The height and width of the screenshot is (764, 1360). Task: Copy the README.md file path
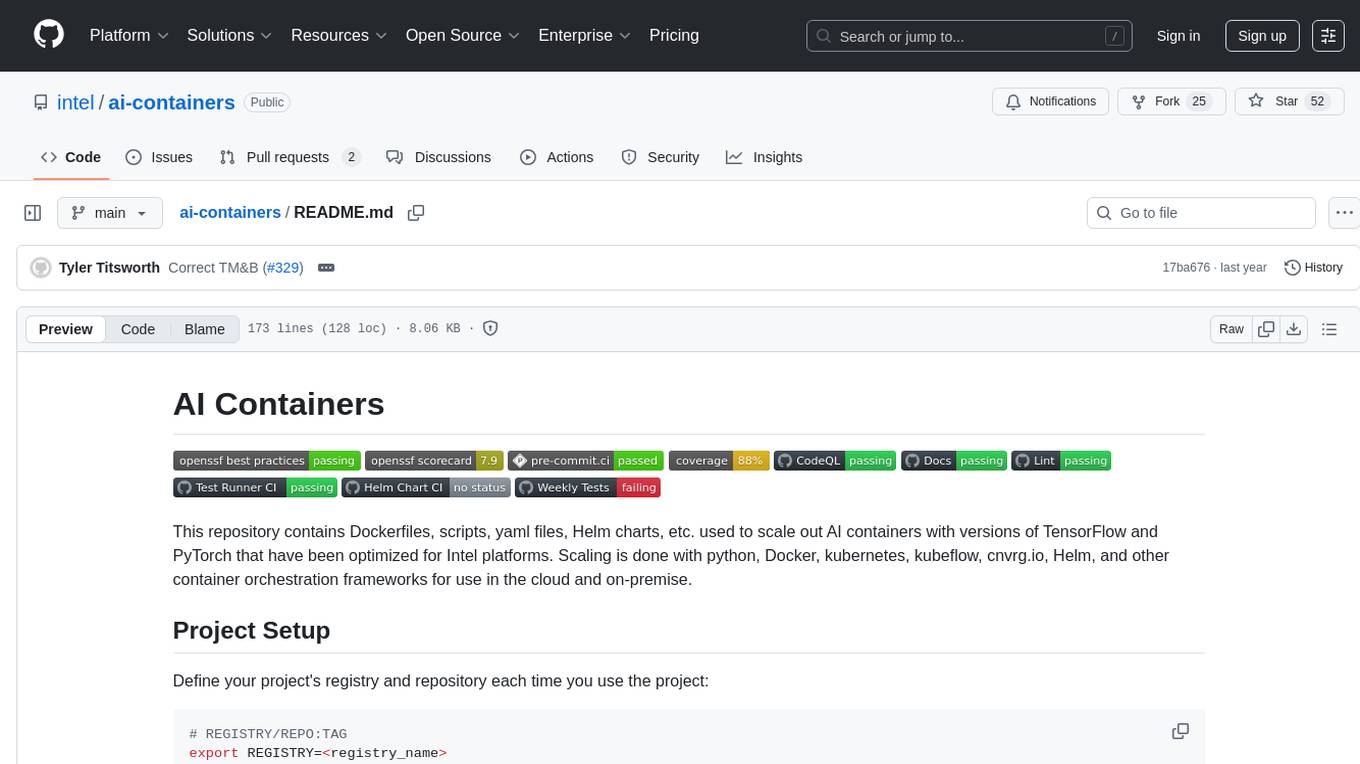[x=416, y=213]
